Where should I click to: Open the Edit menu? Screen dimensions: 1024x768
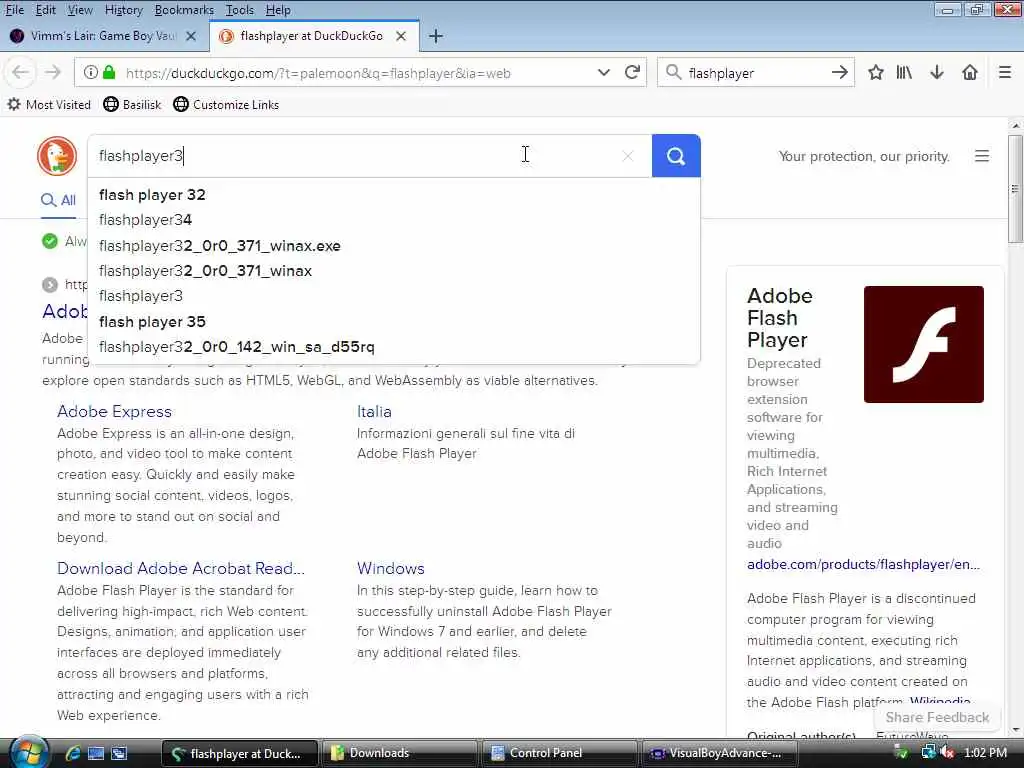coord(46,10)
